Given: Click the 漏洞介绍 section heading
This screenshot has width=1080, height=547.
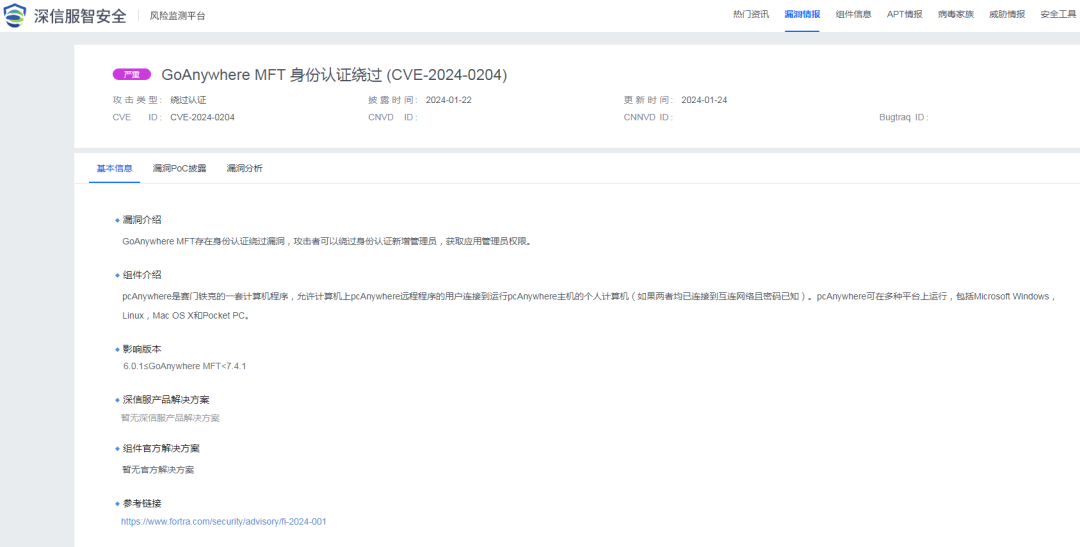Looking at the screenshot, I should point(142,220).
